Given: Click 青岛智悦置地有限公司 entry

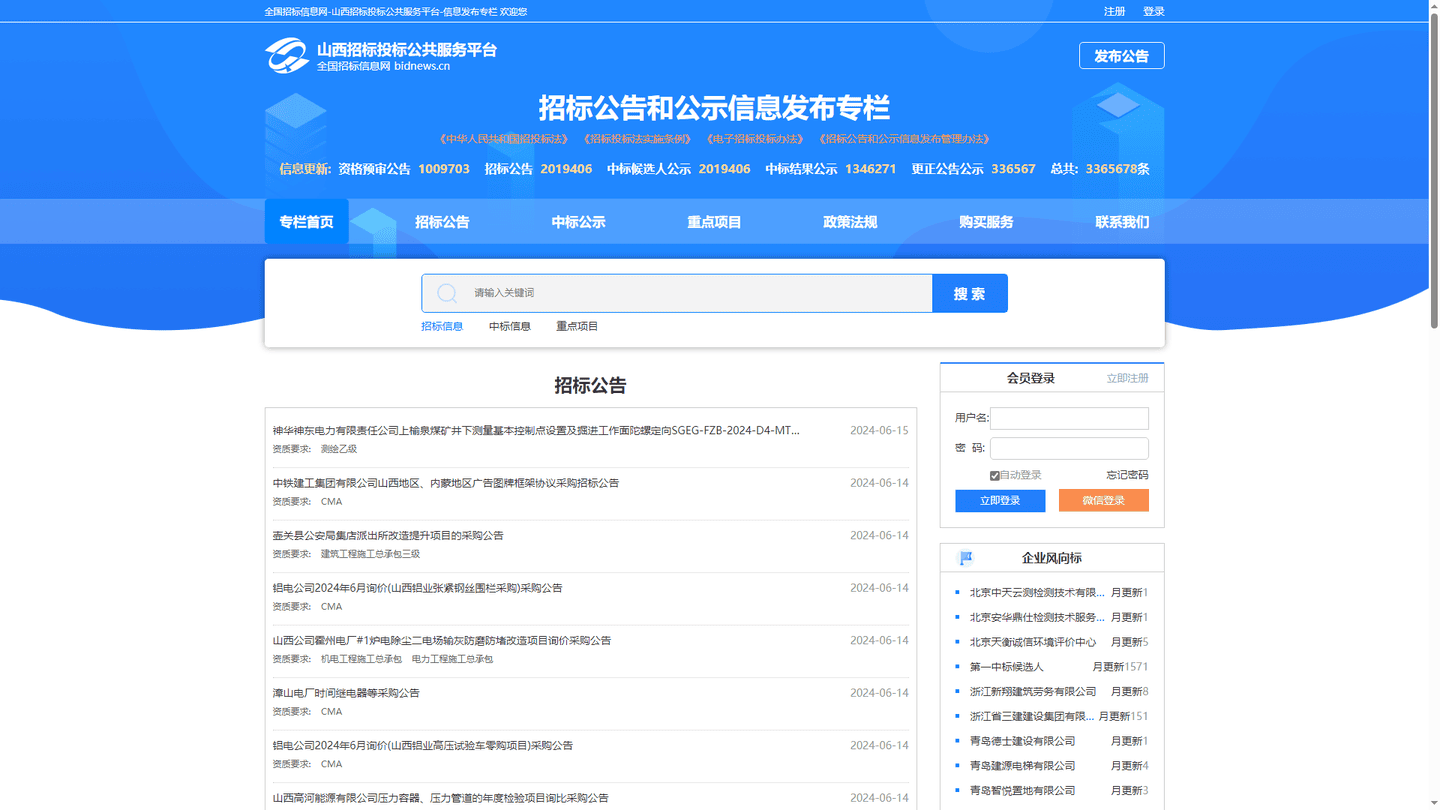Looking at the screenshot, I should tap(1022, 791).
